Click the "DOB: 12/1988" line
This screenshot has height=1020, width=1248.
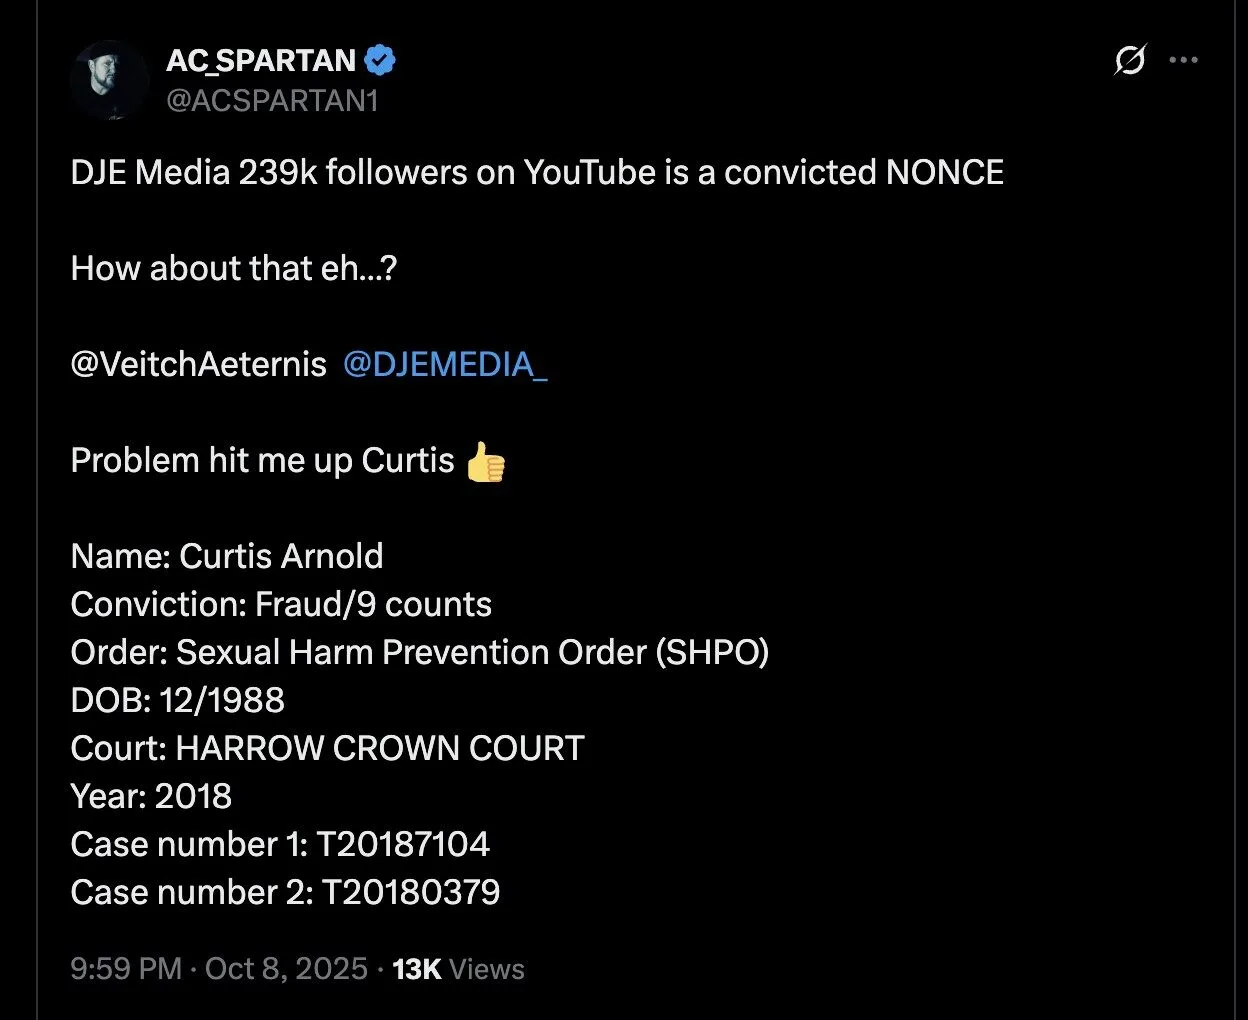pyautogui.click(x=178, y=701)
